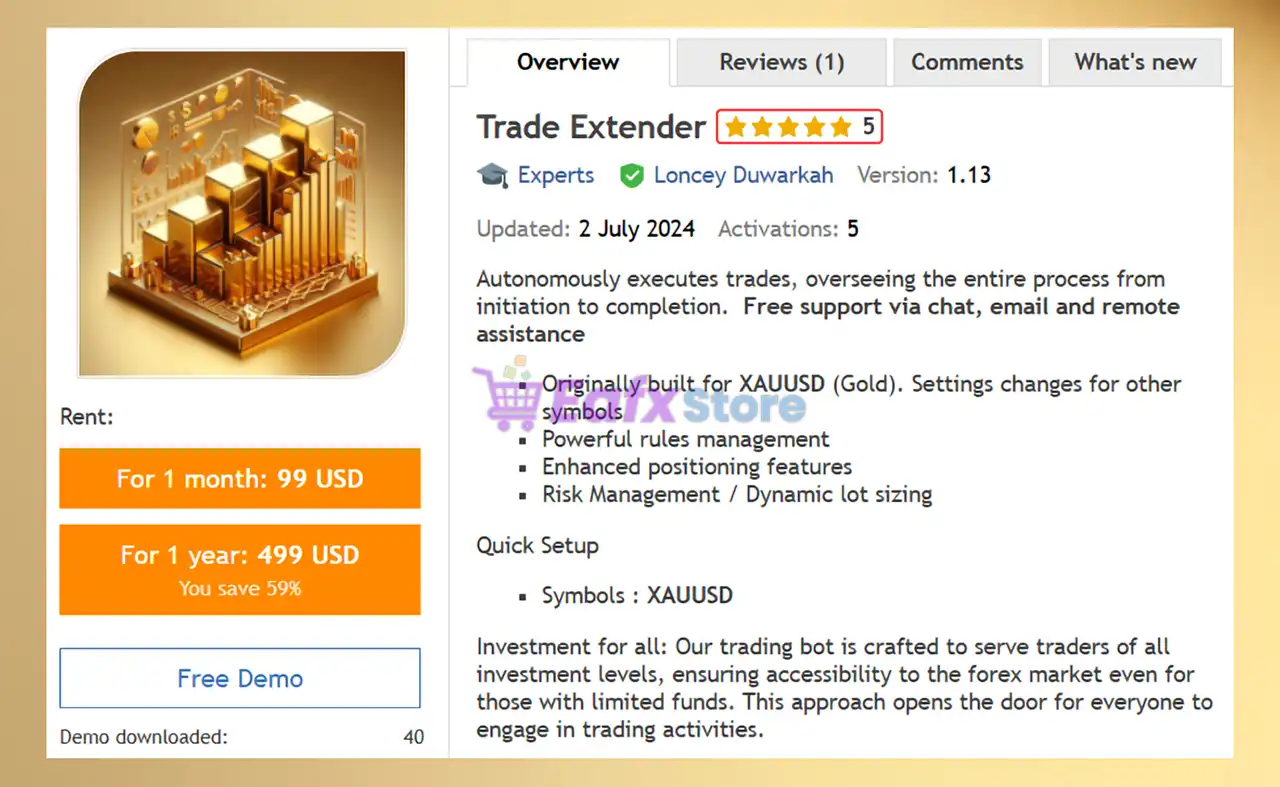
Task: Click the version number 1.13
Action: (x=969, y=175)
